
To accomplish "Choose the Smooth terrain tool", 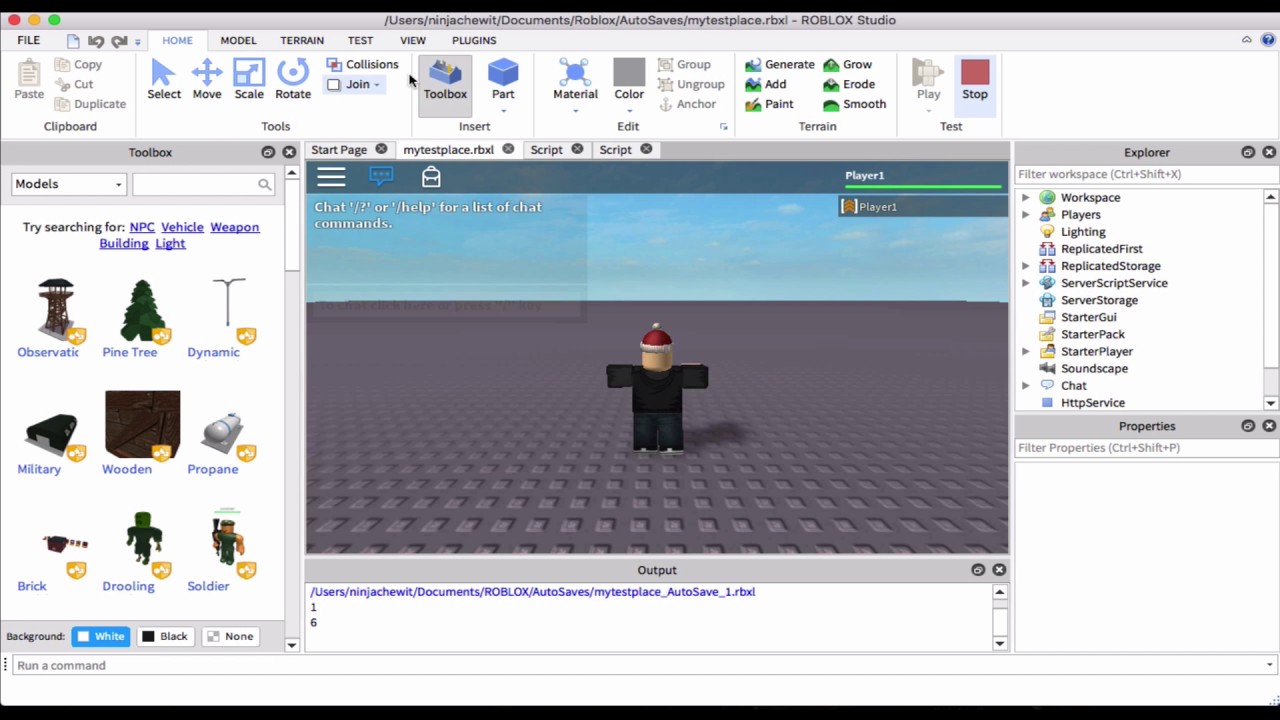I will pyautogui.click(x=854, y=104).
